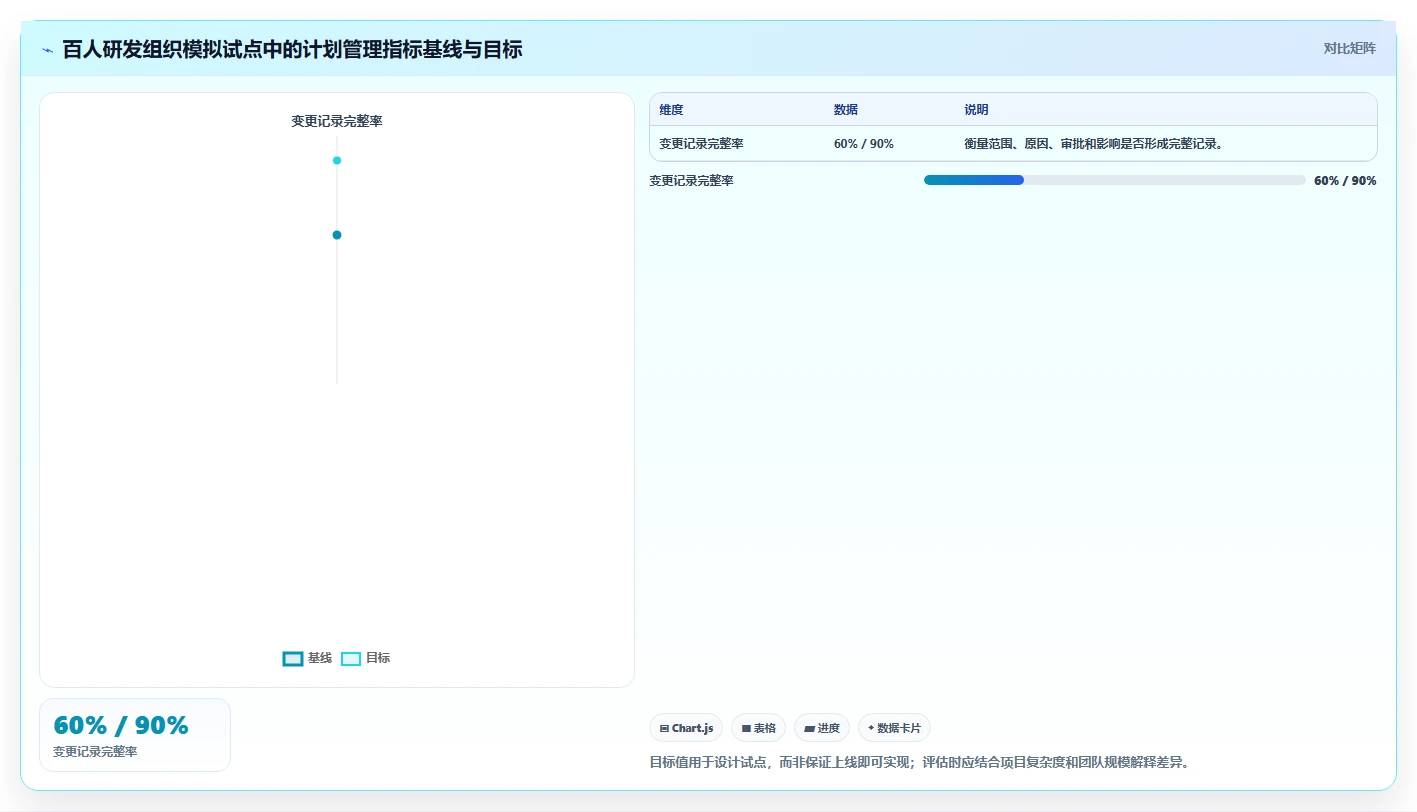Click the 变更记录完整率 label in data card
The width and height of the screenshot is (1417, 812).
(x=95, y=752)
